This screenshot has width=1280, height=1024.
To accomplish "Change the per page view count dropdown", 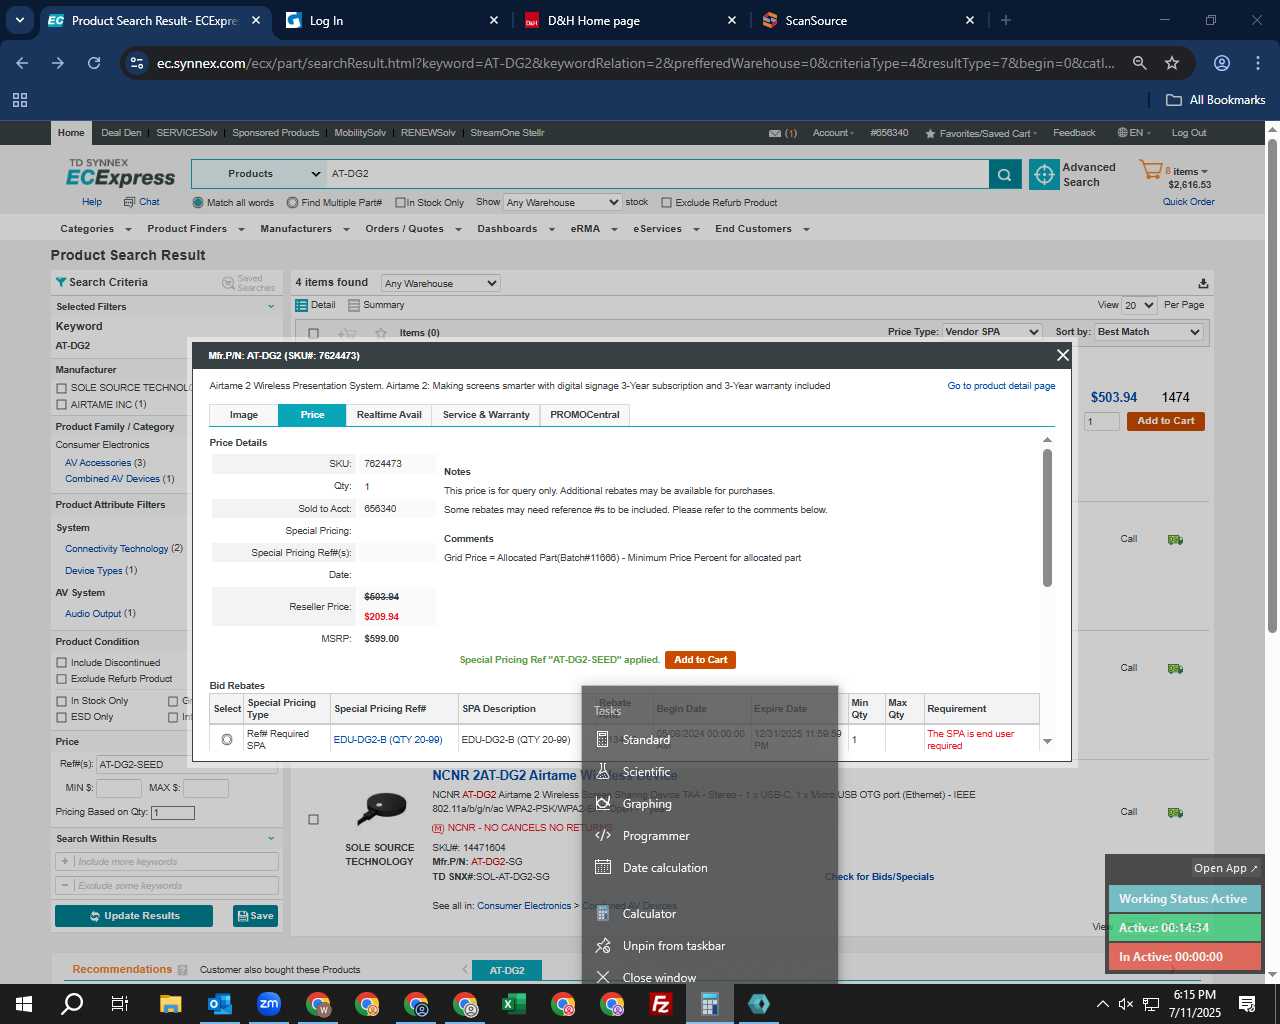I will click(1139, 306).
